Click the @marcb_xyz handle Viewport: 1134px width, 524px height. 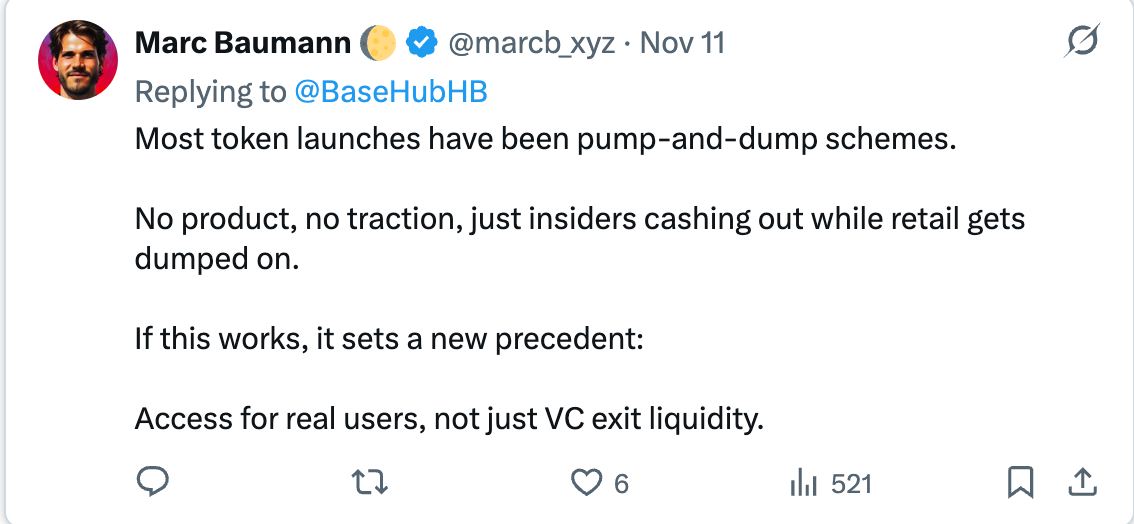point(532,43)
